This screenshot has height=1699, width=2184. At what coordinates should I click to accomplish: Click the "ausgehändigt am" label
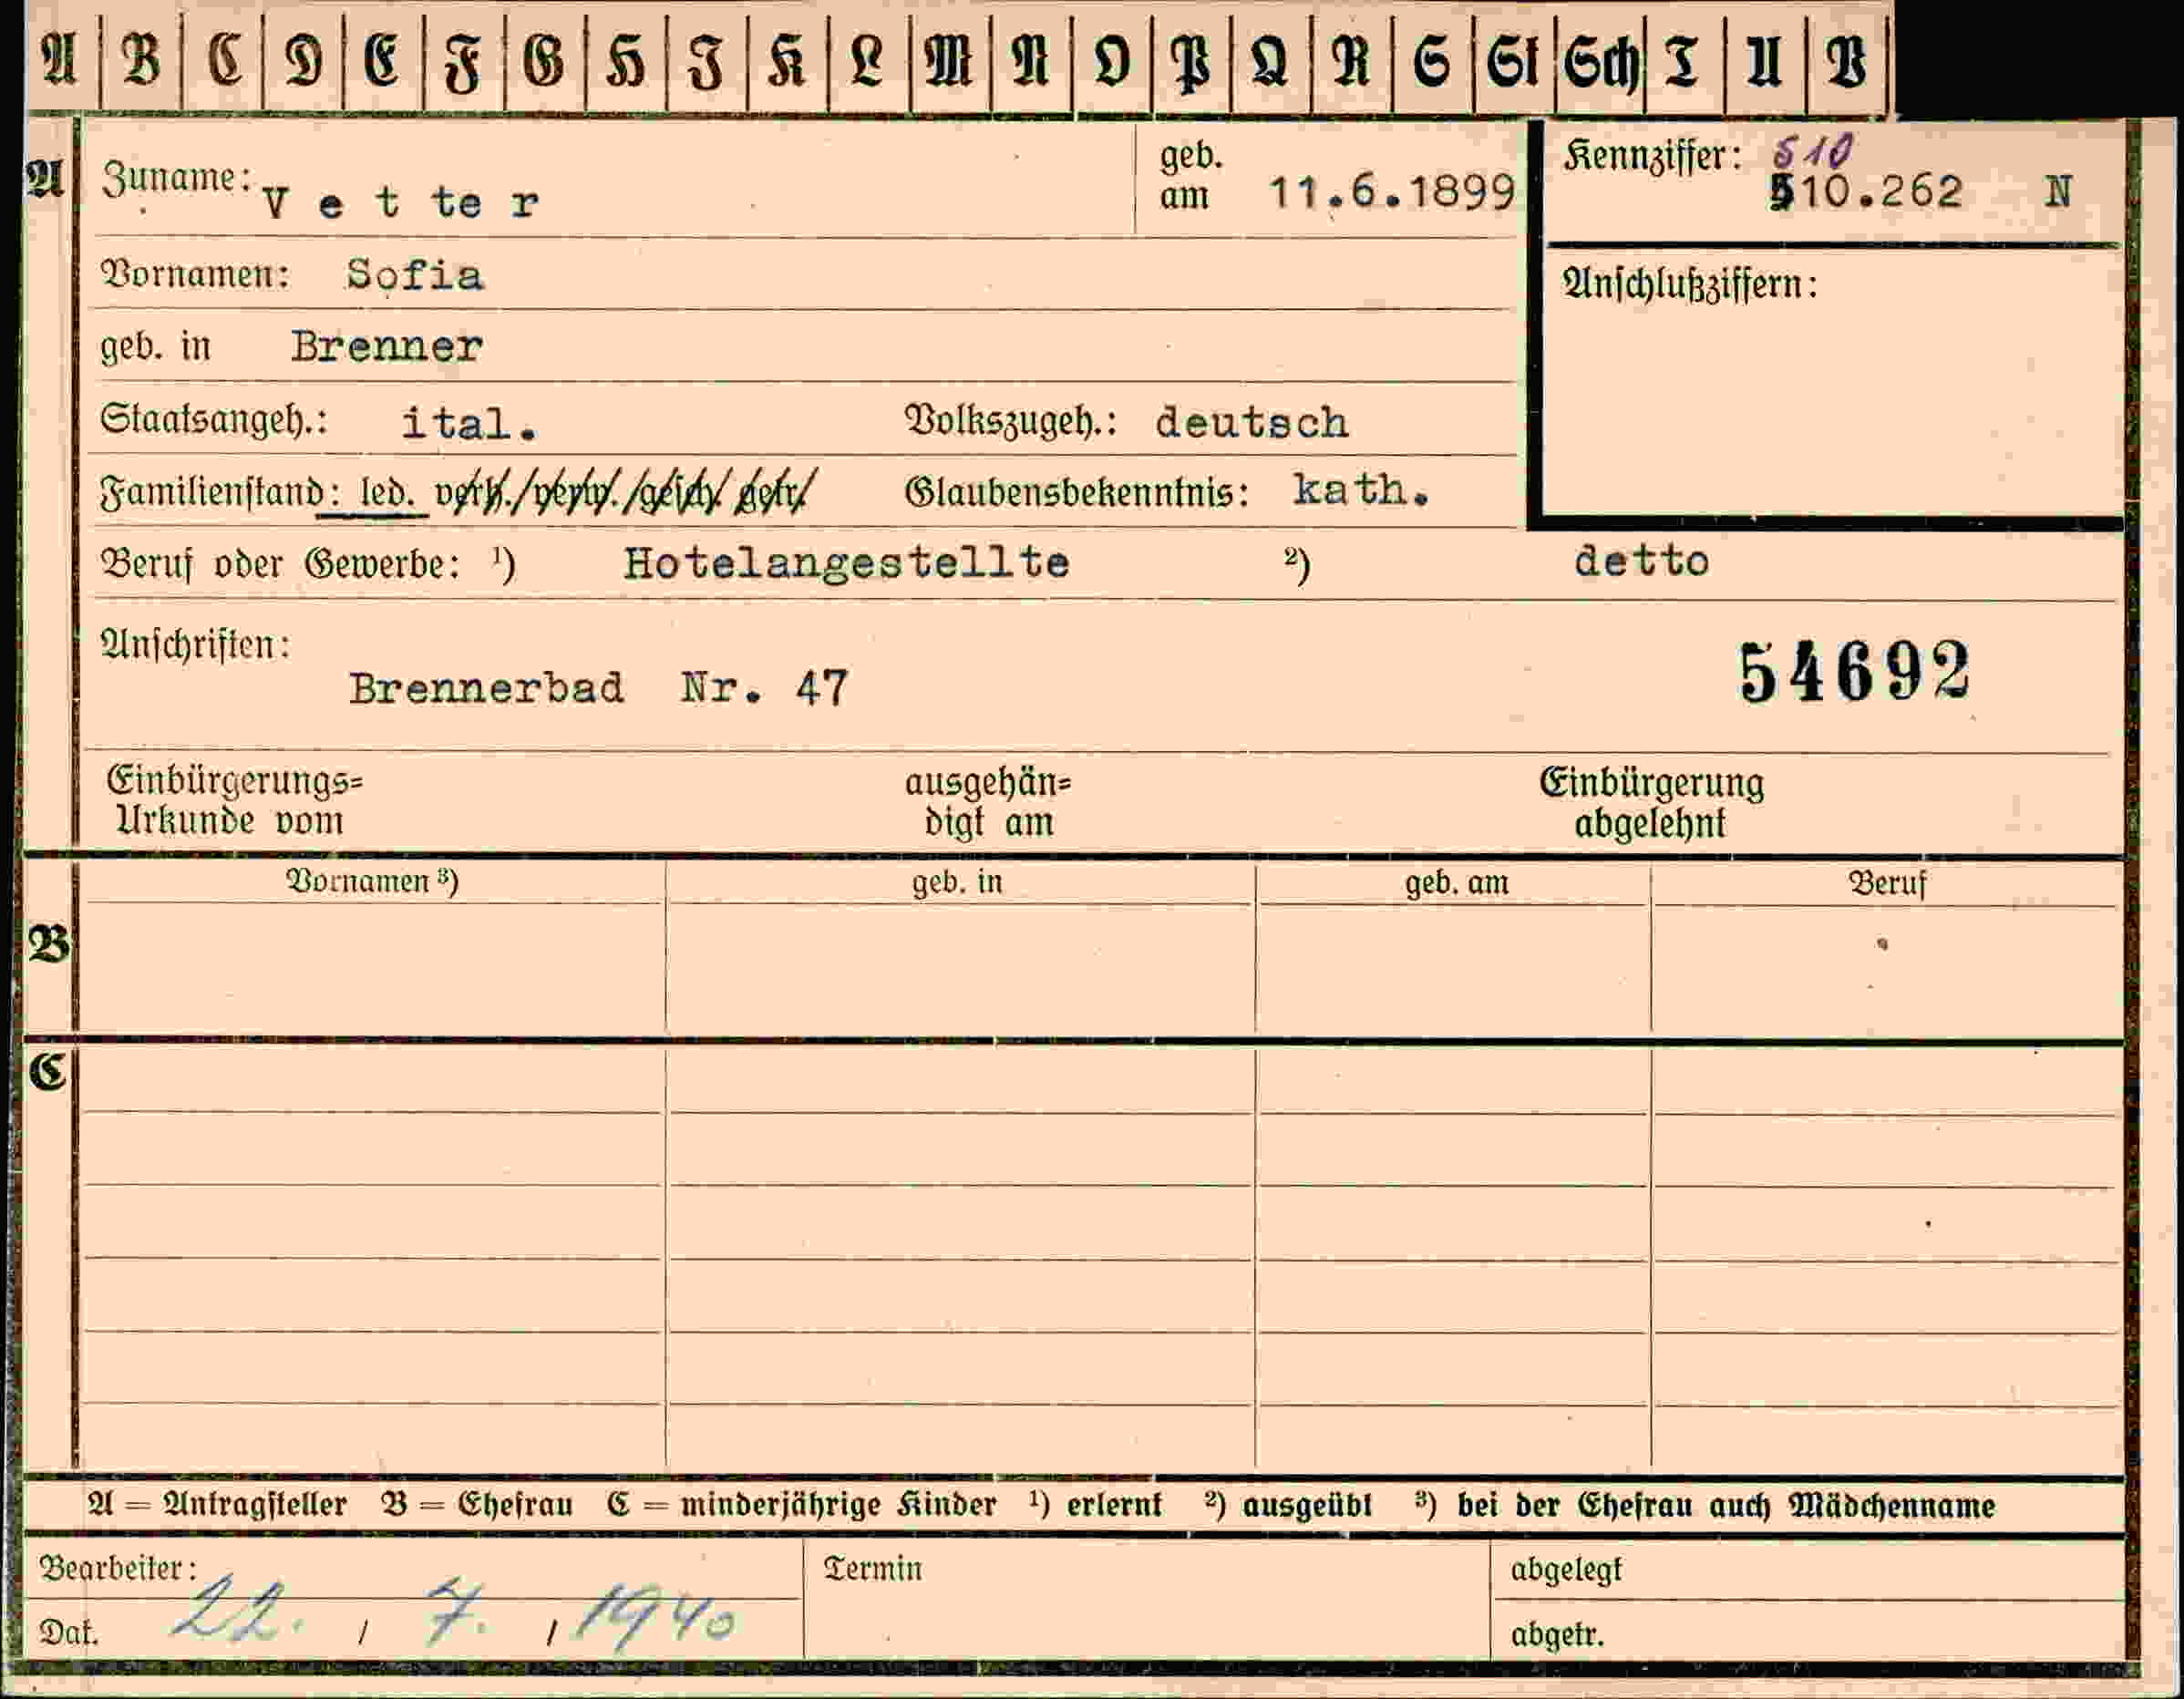(988, 802)
